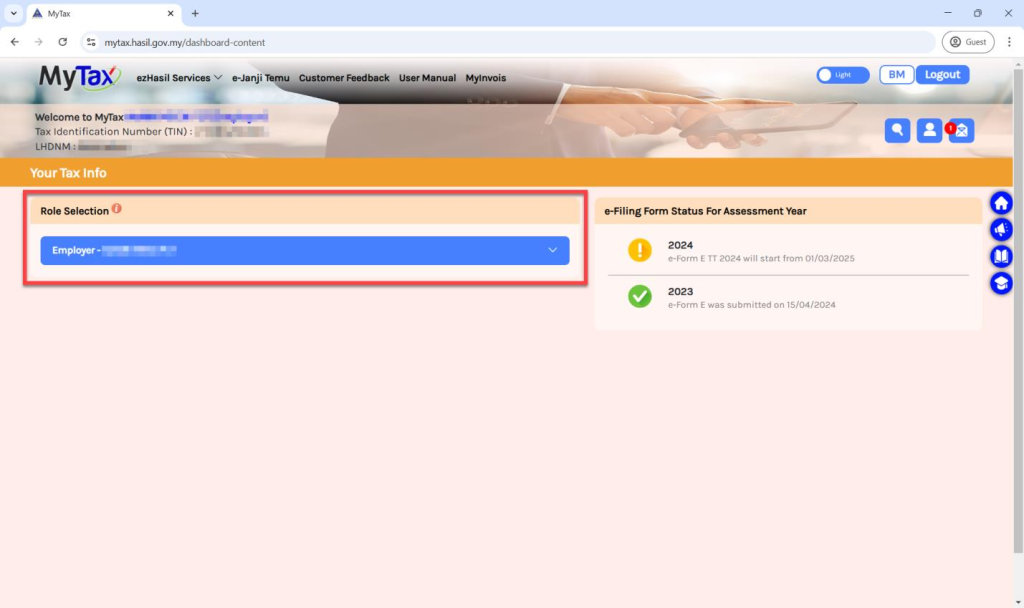1024x608 pixels.
Task: Open a new browser tab
Action: 195,13
